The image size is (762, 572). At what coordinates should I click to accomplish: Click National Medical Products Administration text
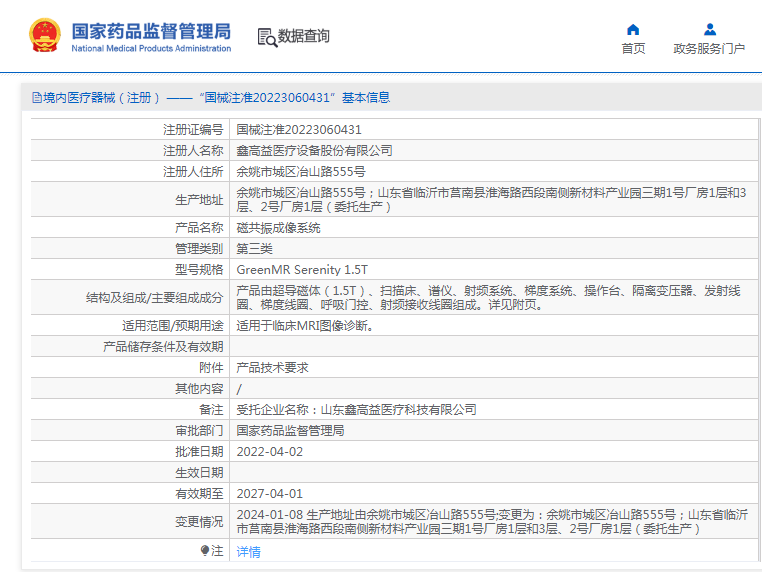tap(151, 49)
